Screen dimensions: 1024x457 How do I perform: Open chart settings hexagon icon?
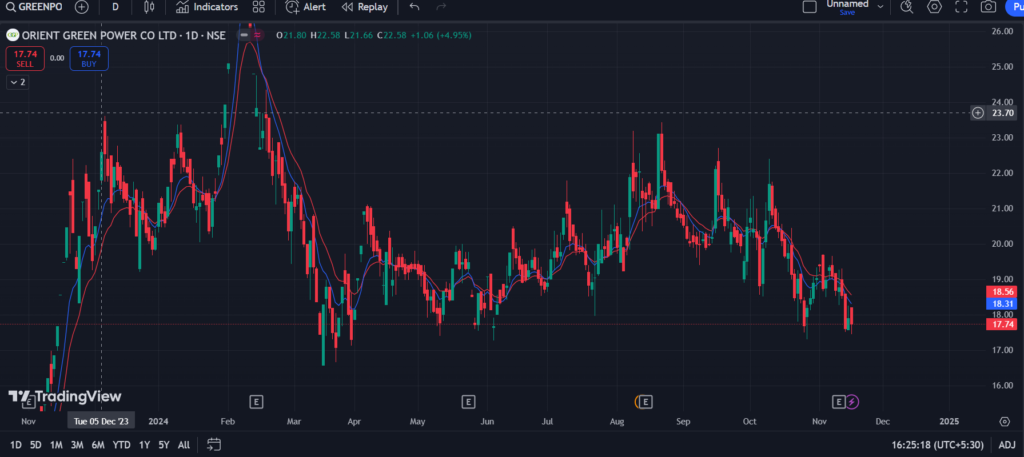coord(935,7)
